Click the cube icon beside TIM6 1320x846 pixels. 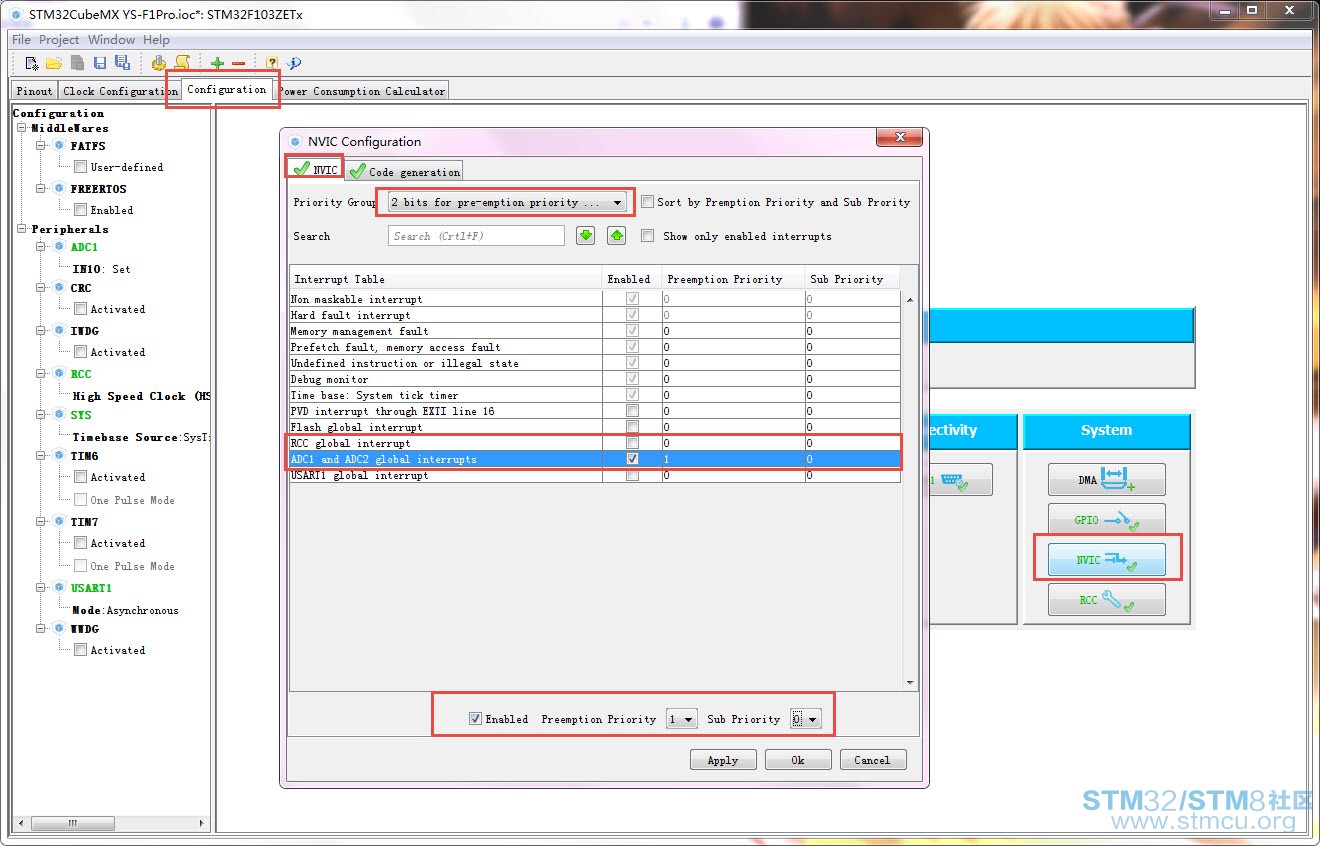pyautogui.click(x=59, y=456)
